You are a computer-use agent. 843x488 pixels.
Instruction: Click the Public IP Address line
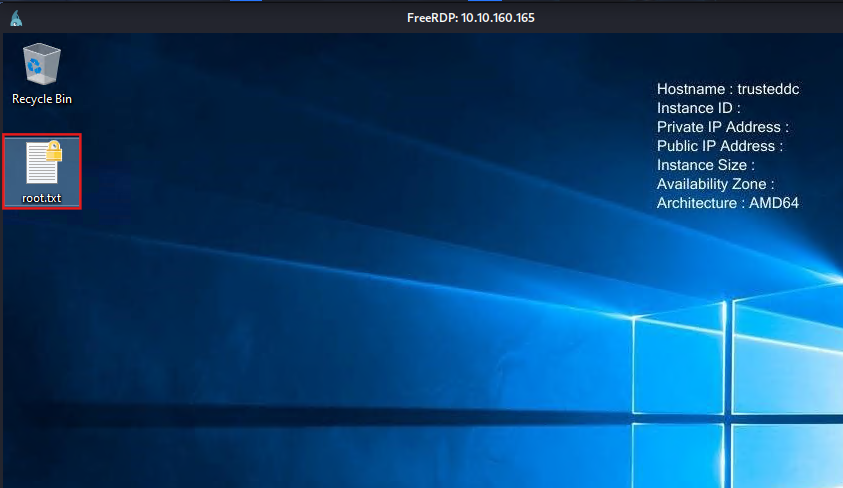coord(719,146)
